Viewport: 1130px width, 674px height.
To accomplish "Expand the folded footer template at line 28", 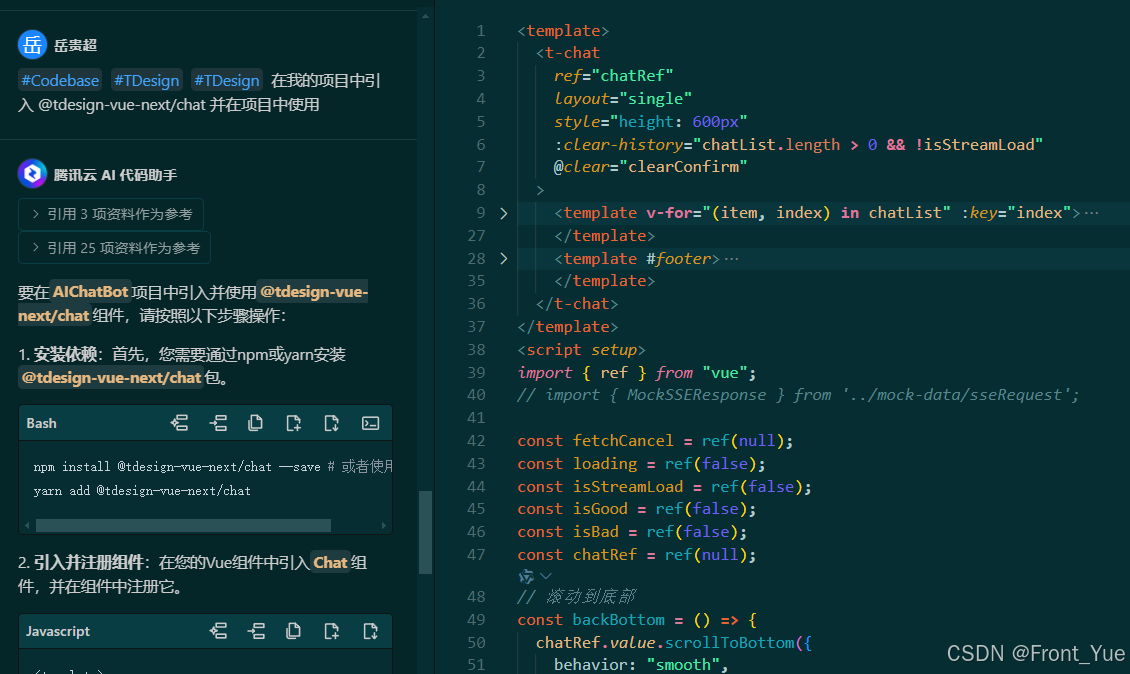I will [504, 259].
